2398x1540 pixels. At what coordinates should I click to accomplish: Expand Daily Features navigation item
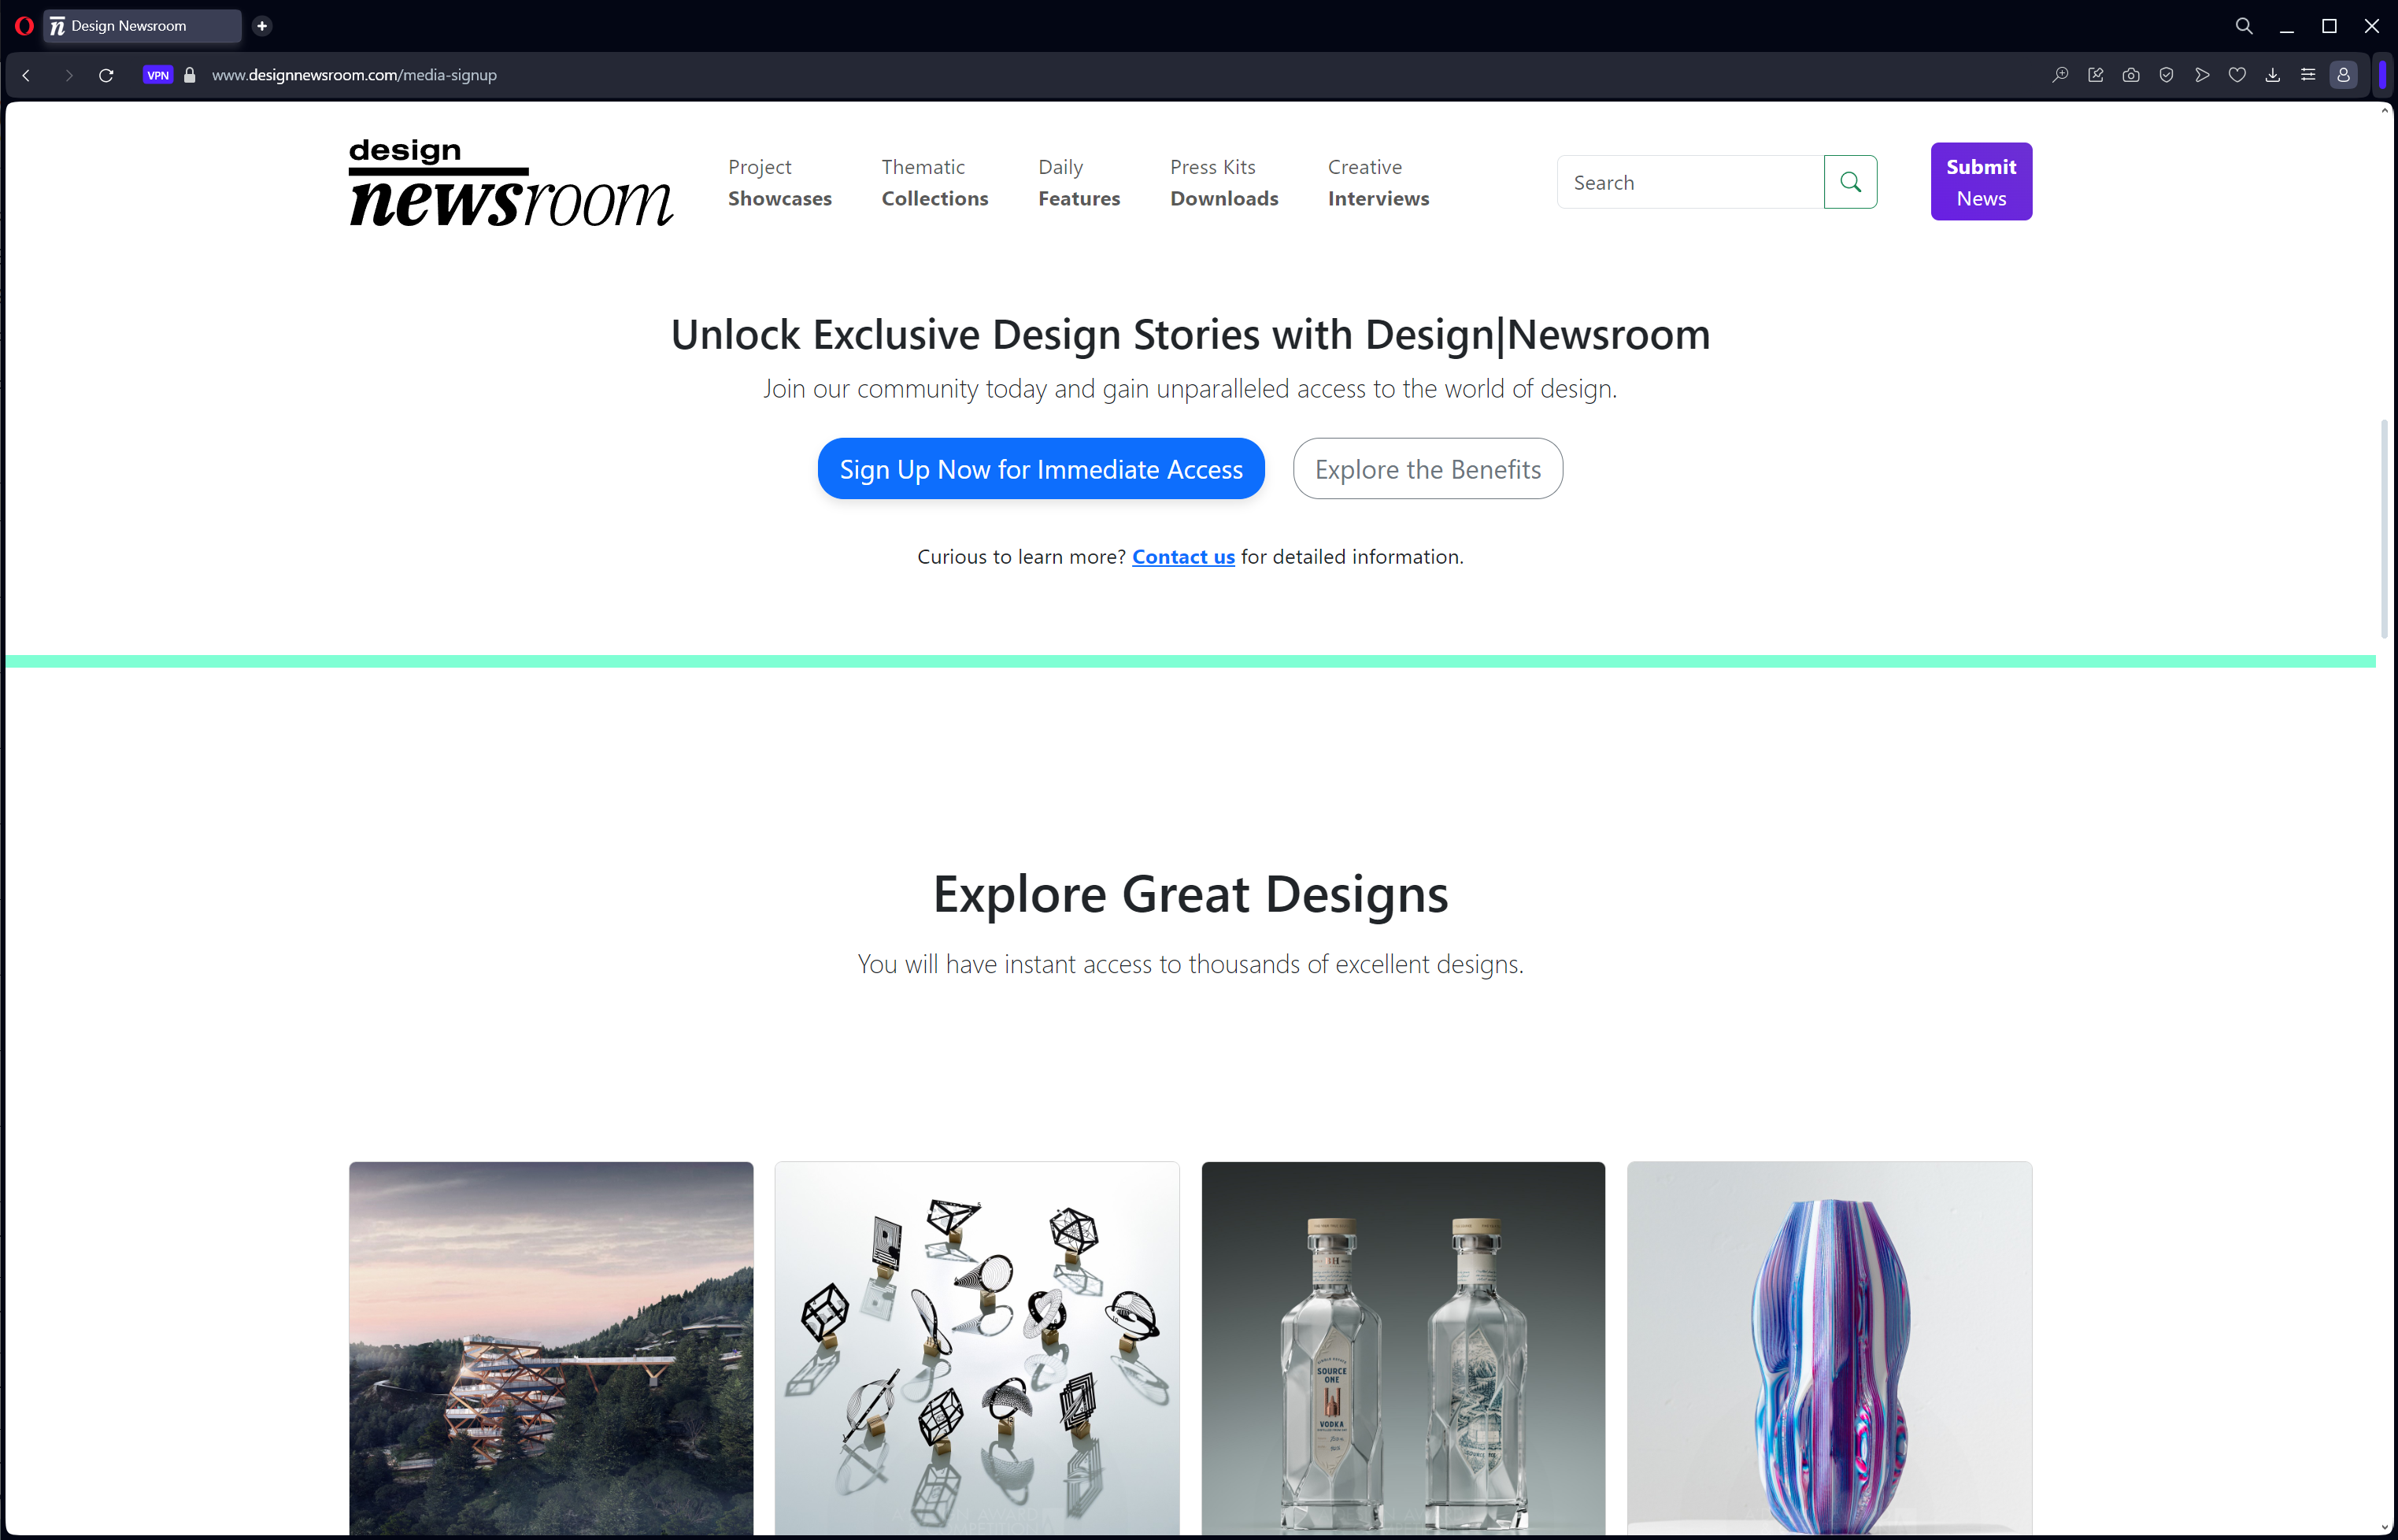[1079, 182]
